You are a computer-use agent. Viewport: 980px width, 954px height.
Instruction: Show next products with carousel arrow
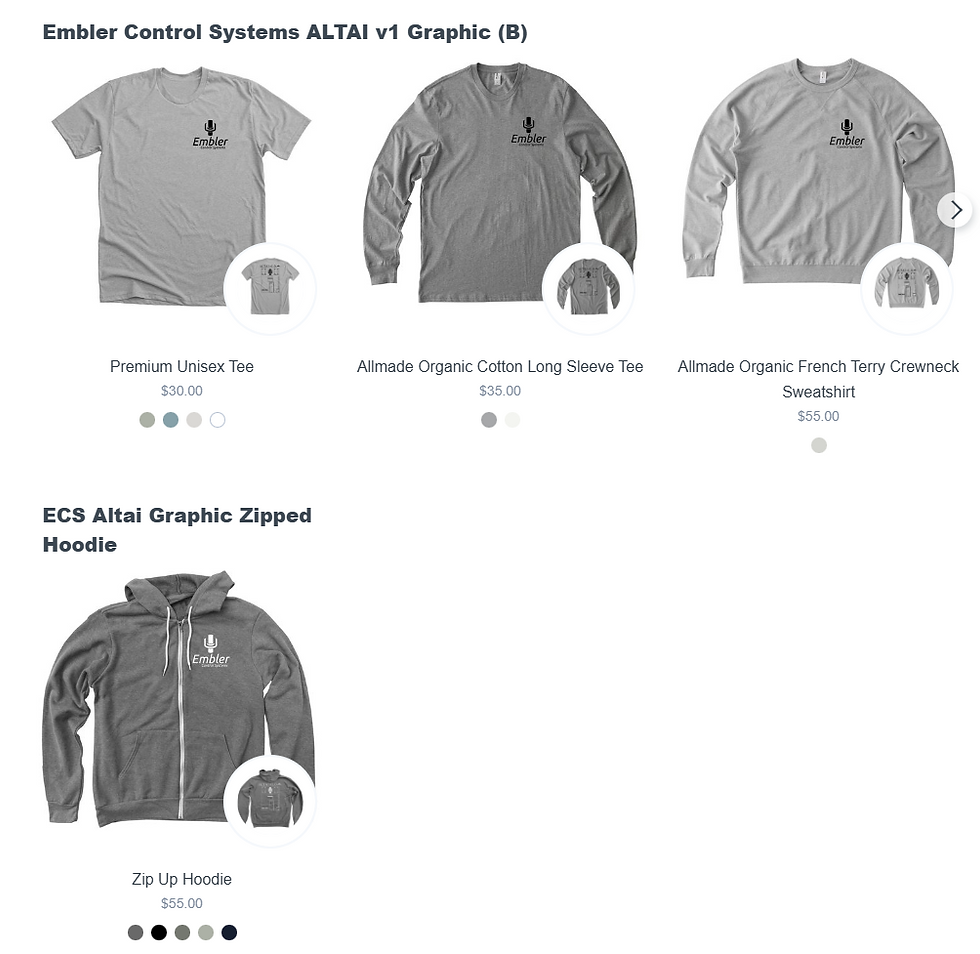954,210
